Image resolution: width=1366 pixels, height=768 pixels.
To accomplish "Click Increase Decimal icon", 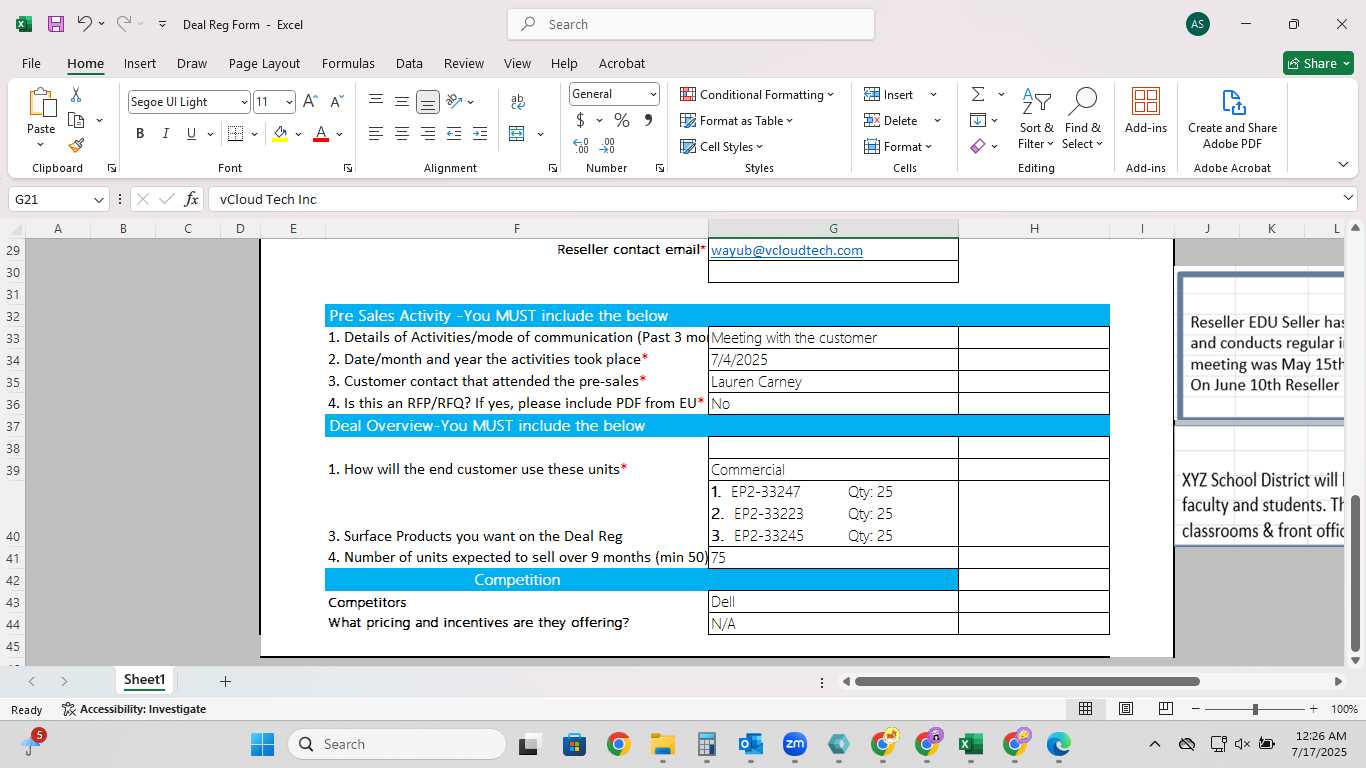I will point(581,145).
